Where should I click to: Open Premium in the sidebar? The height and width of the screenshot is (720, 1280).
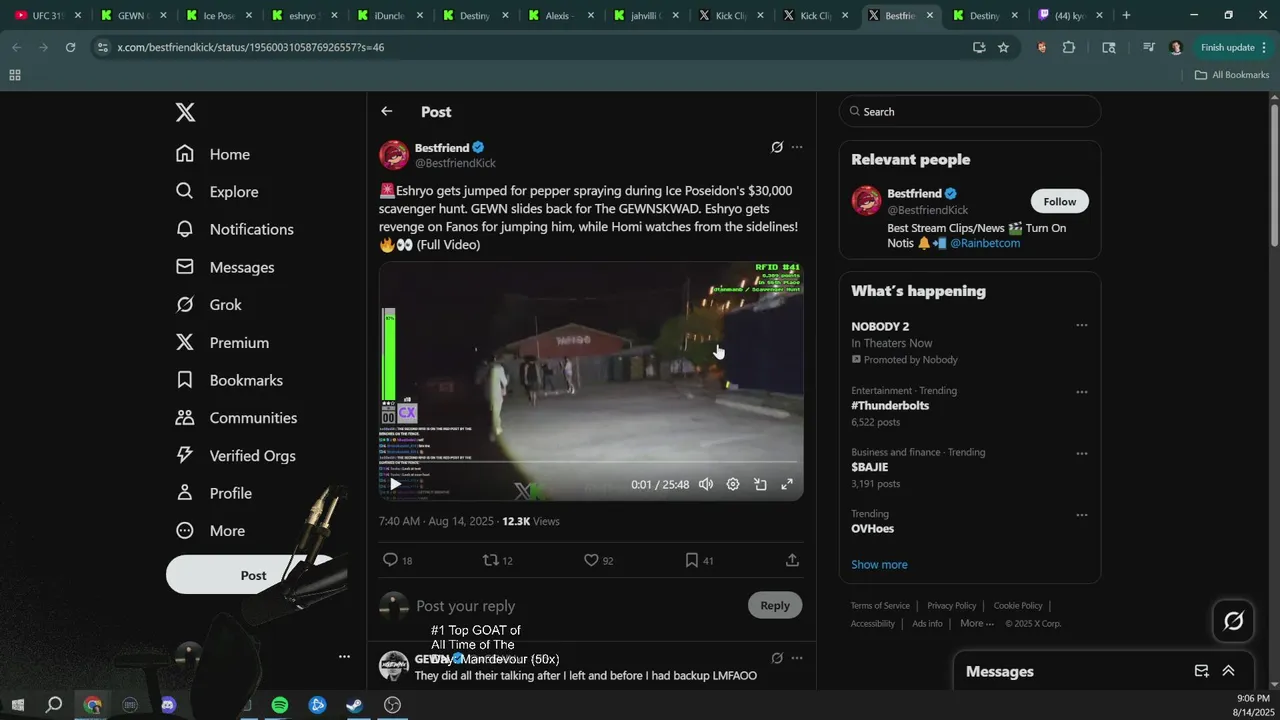tap(222, 343)
